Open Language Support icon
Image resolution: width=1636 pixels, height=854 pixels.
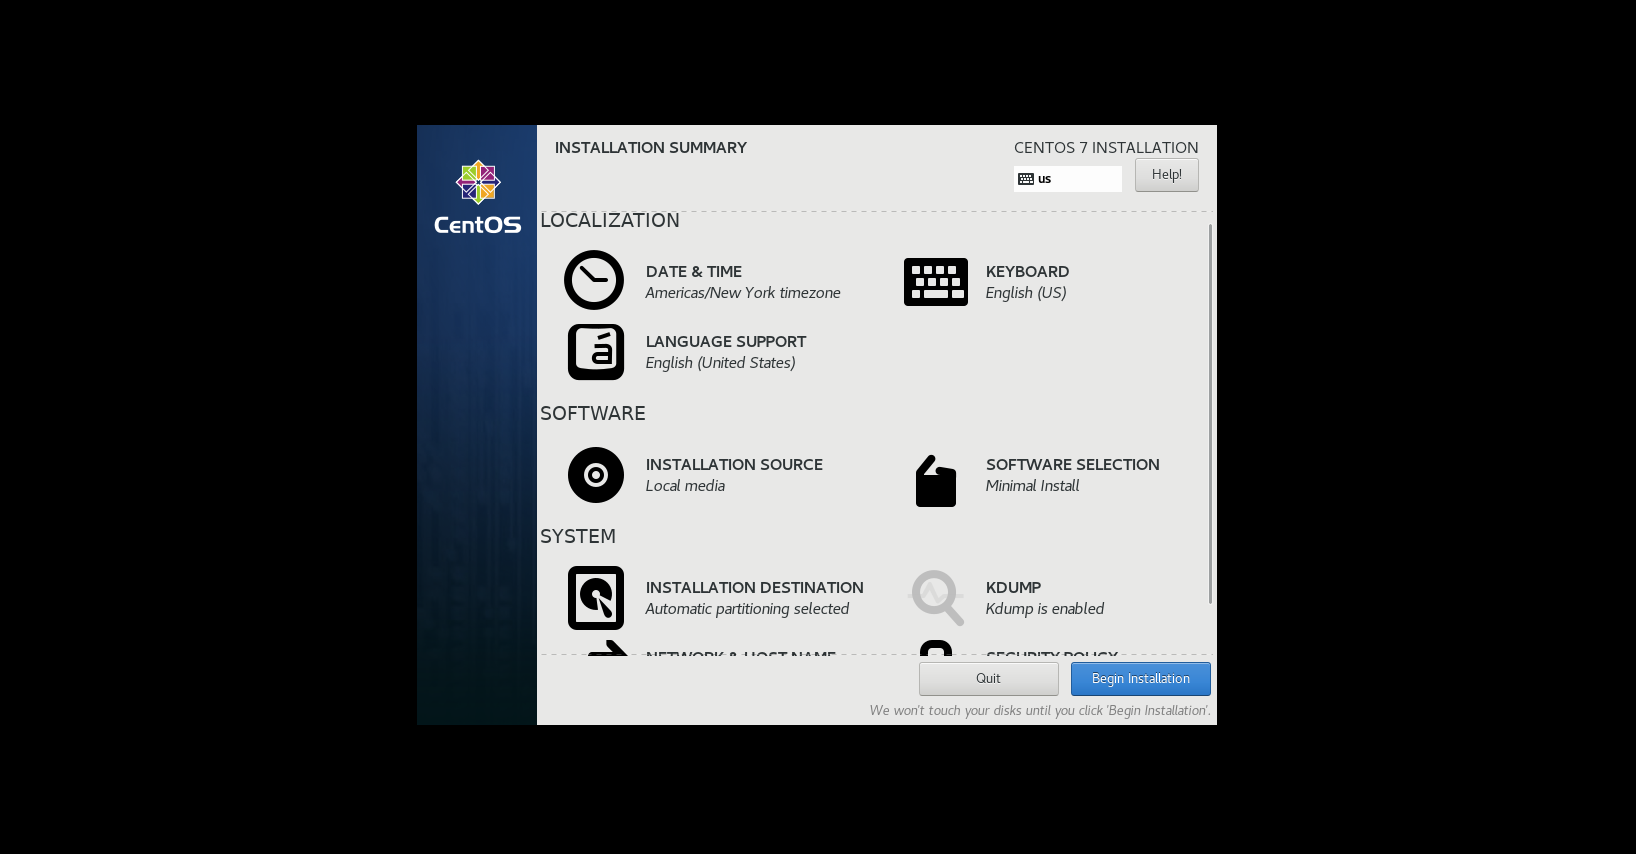coord(596,352)
